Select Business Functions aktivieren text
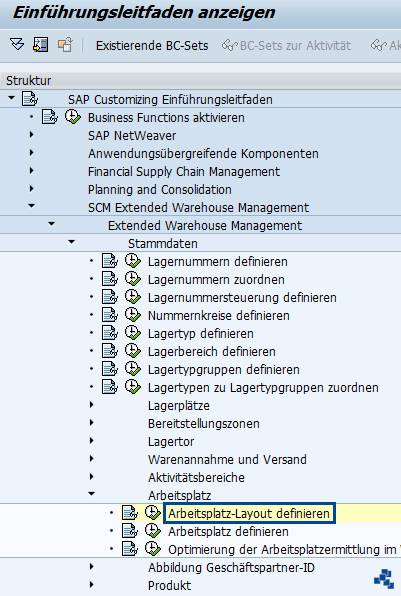The height and width of the screenshot is (596, 401). pos(166,117)
